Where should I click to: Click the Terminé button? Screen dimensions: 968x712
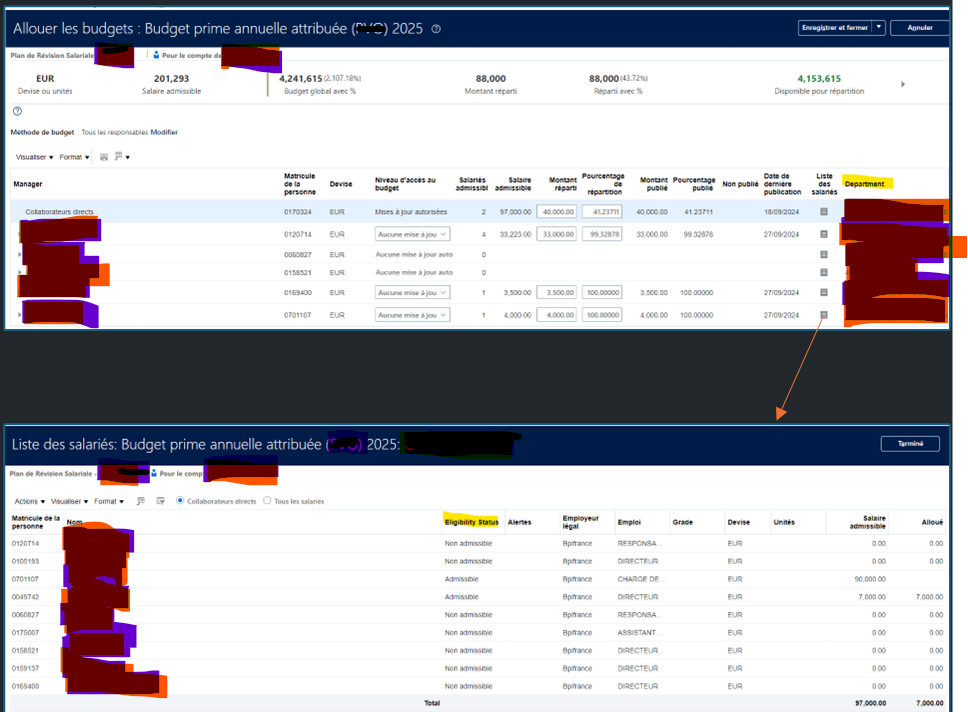pyautogui.click(x=910, y=443)
